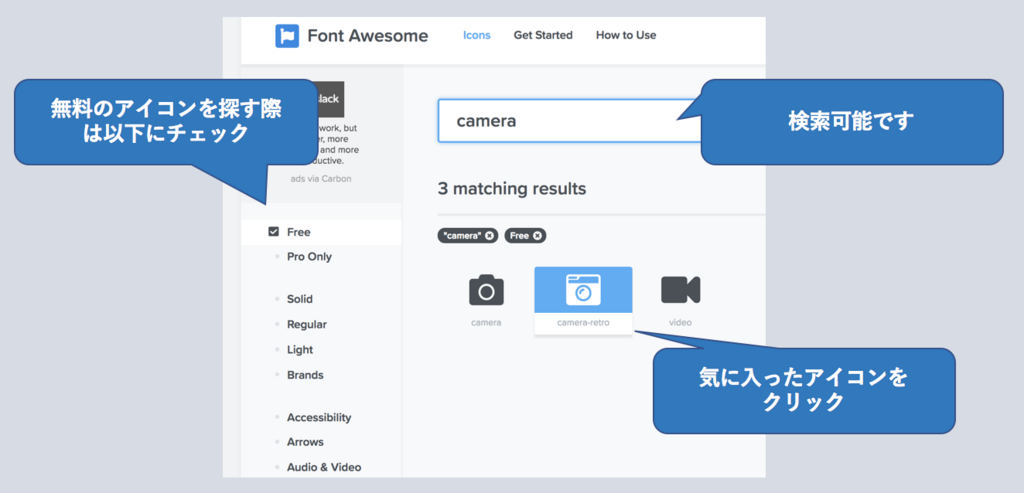This screenshot has height=493, width=1024.
Task: Uncheck the Free filter checkbox
Action: tap(273, 232)
